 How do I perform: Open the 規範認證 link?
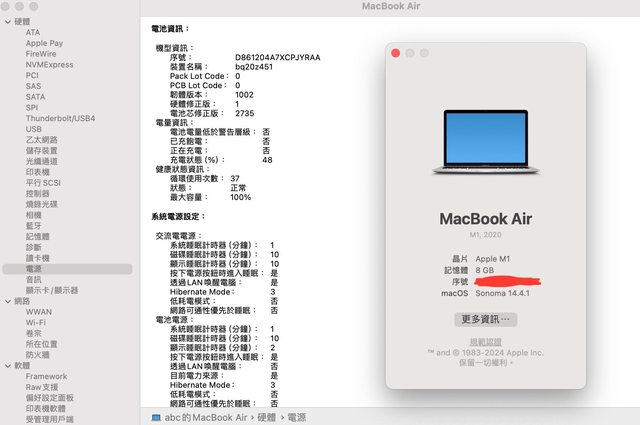coord(484,341)
